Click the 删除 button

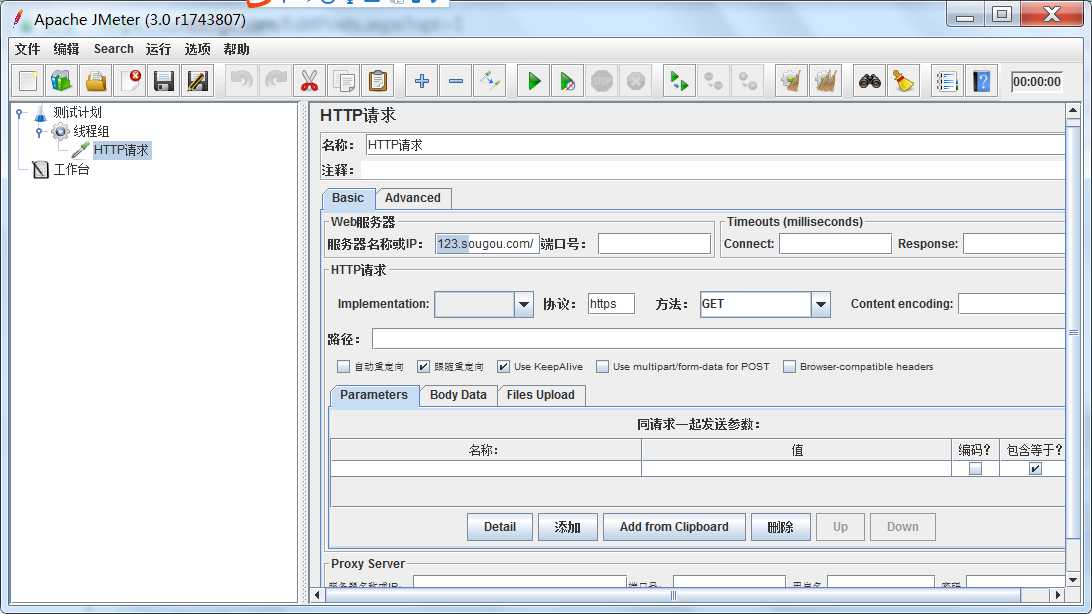tap(781, 527)
